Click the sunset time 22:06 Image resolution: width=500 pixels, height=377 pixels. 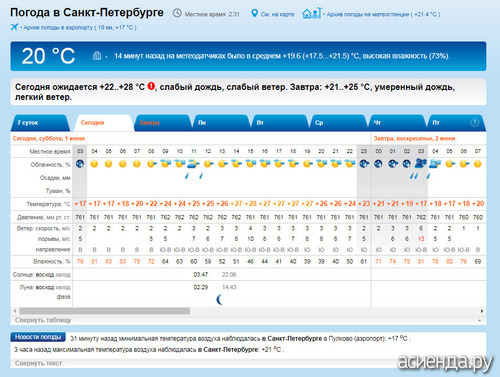[x=229, y=275]
